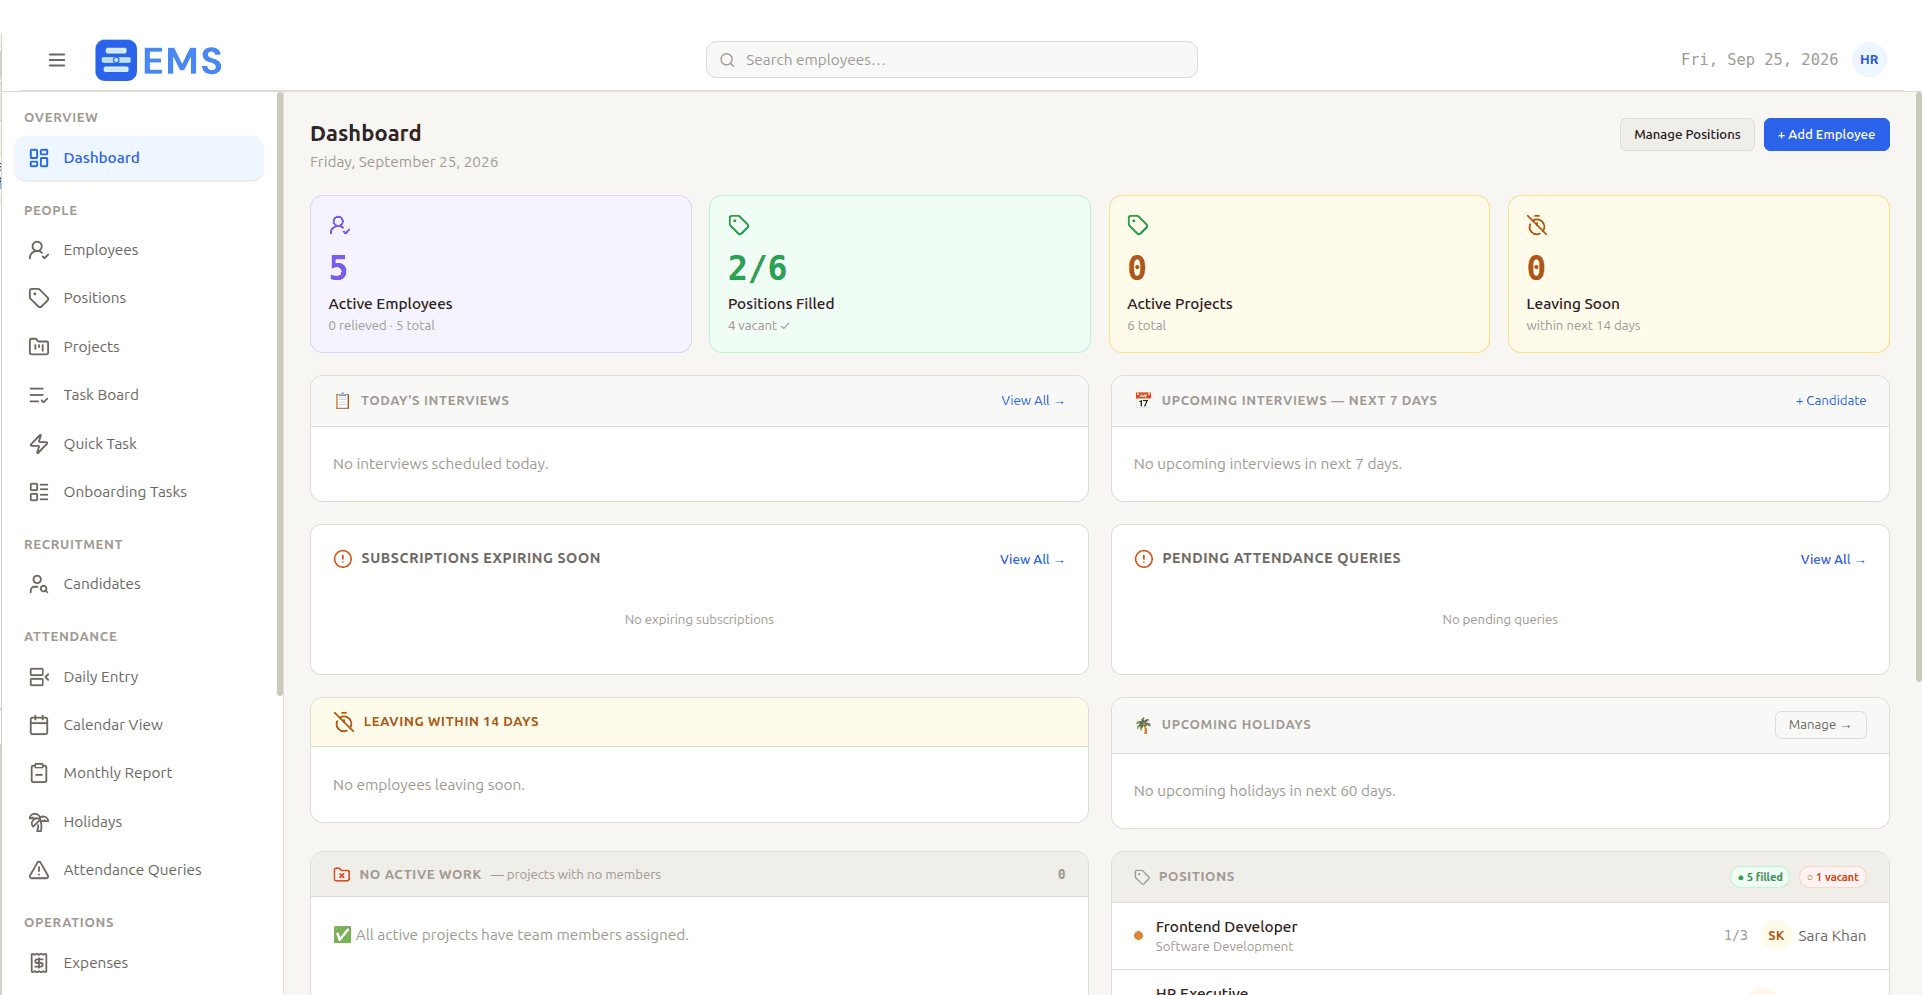Click the EMS logo icon
This screenshot has height=995, width=1922.
(x=116, y=60)
